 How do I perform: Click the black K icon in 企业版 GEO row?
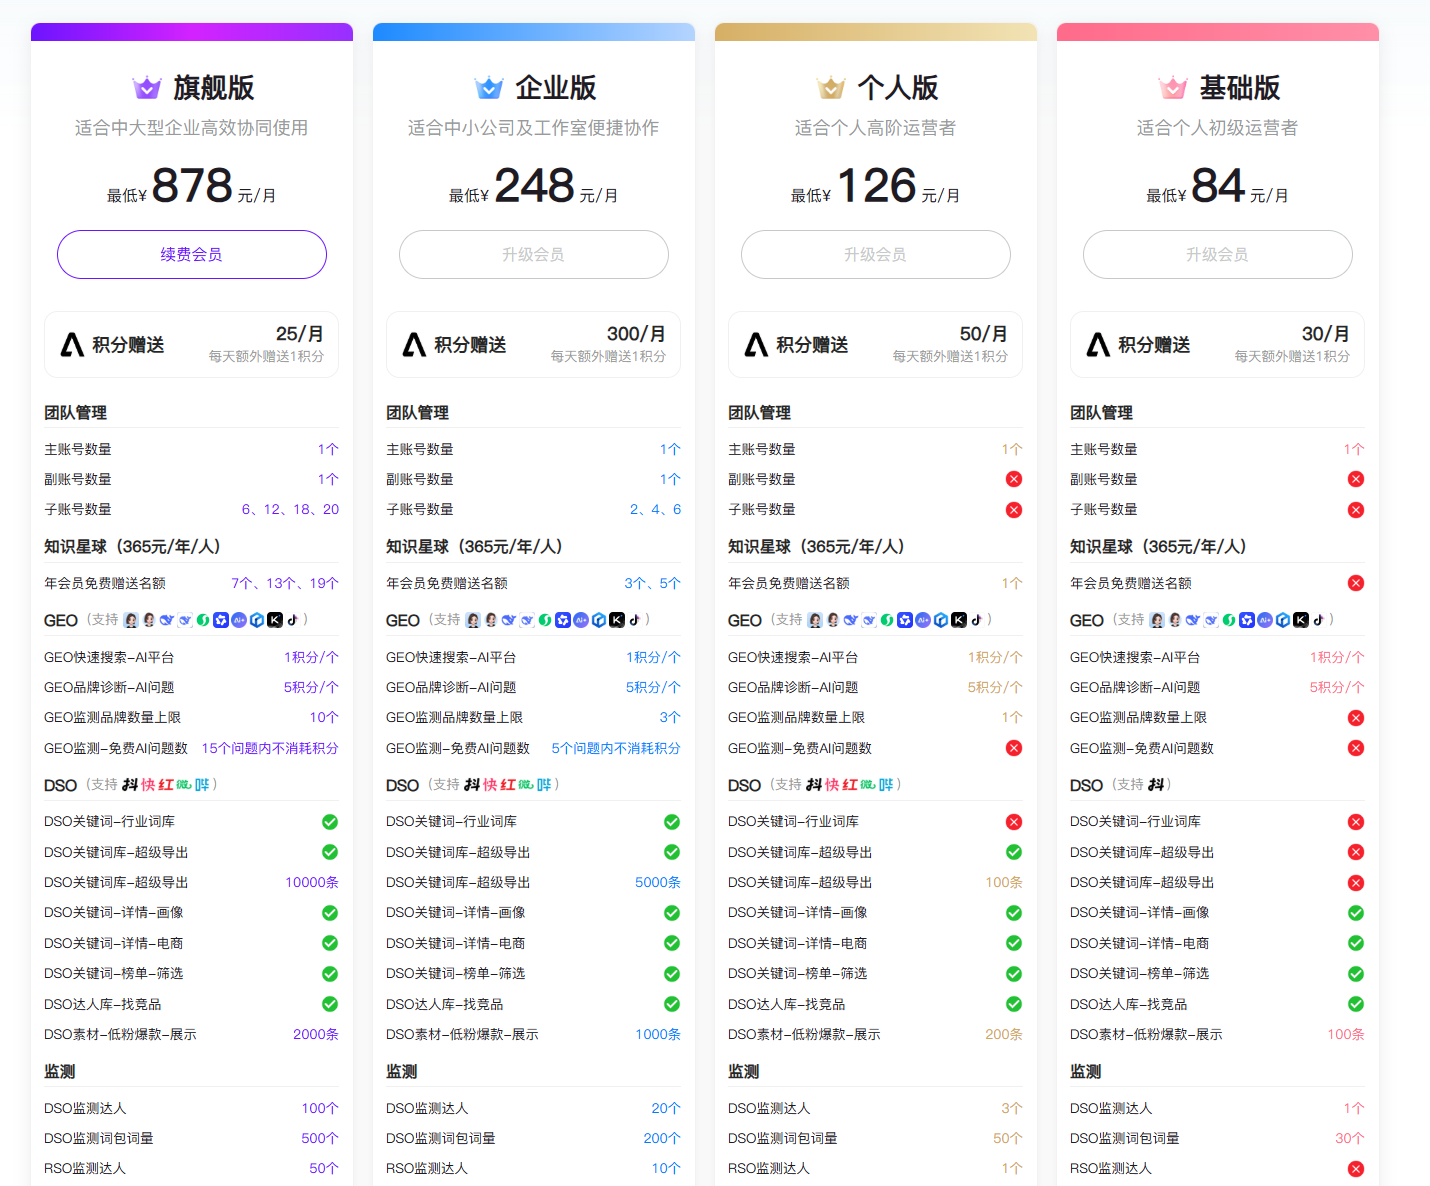[x=617, y=620]
